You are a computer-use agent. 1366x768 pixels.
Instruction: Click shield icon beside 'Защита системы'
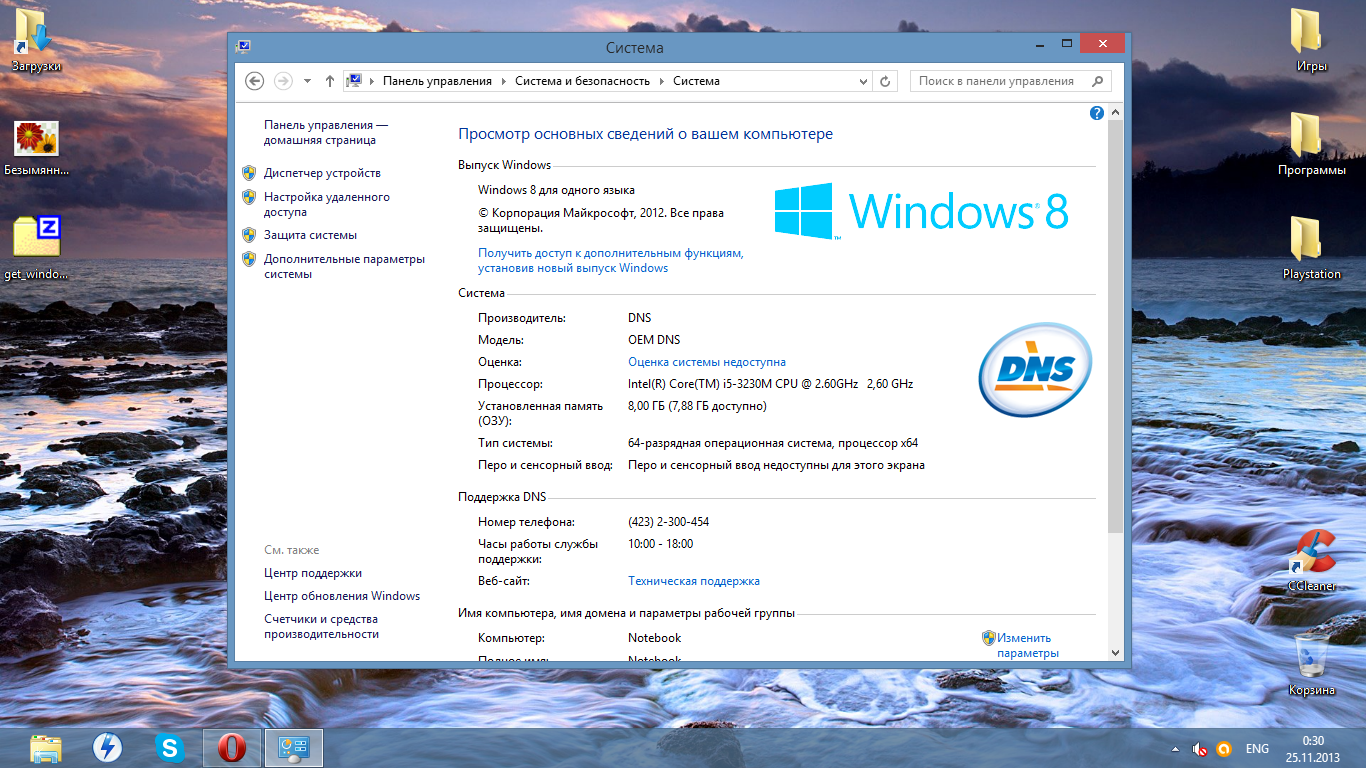pyautogui.click(x=249, y=235)
